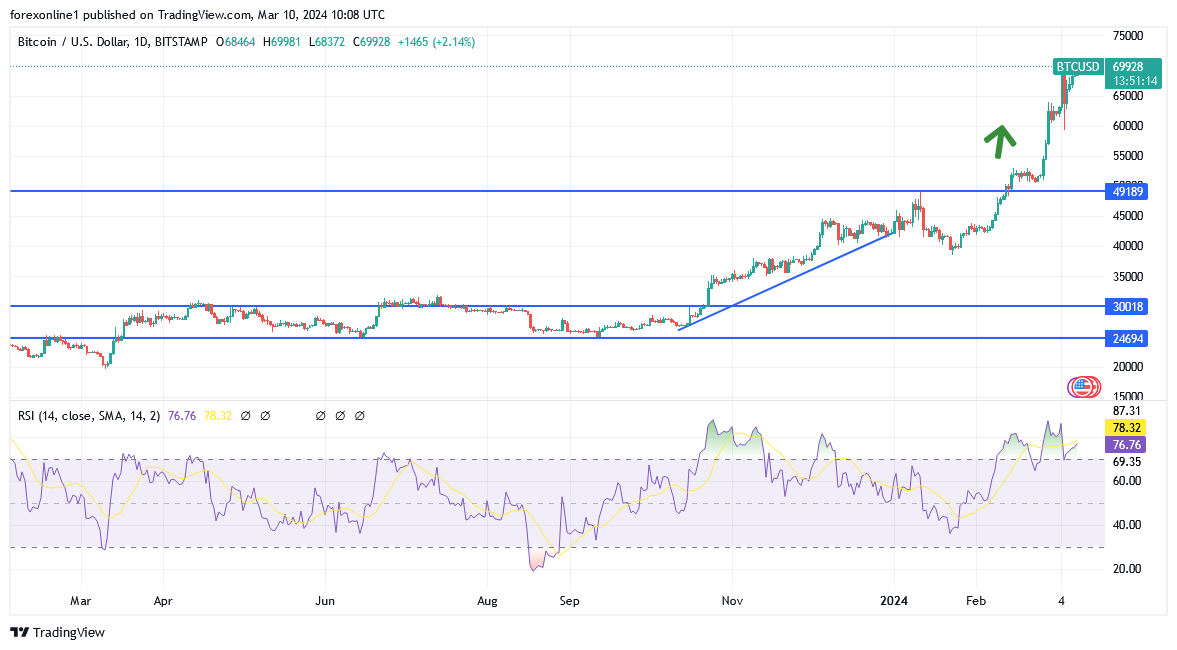
Task: Click the yellow 78.32 RSI axis label
Action: pos(1126,428)
